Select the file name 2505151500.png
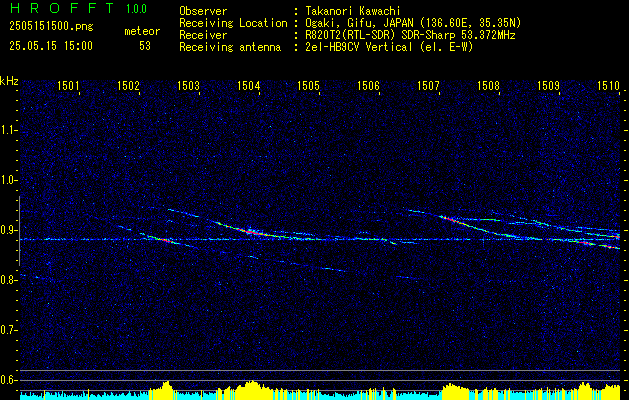The image size is (629, 400). click(x=51, y=27)
